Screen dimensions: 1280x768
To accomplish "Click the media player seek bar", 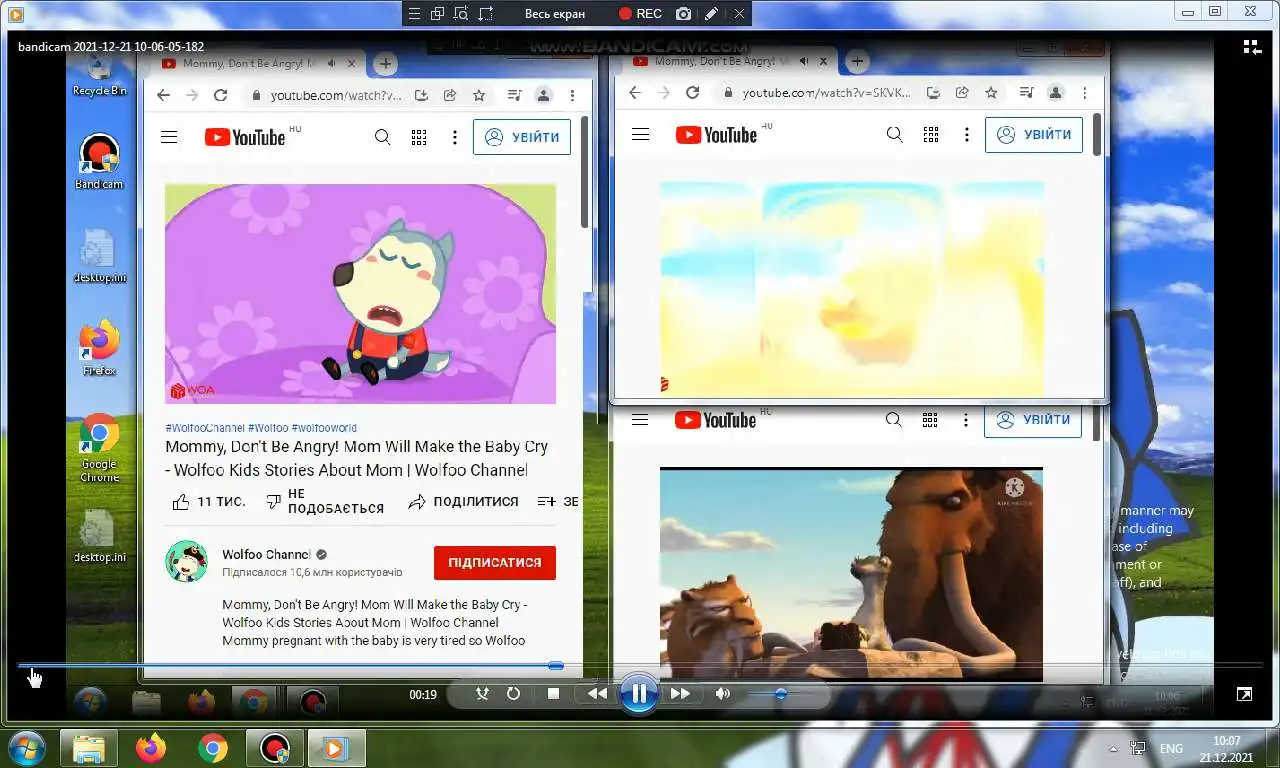I will (x=640, y=665).
